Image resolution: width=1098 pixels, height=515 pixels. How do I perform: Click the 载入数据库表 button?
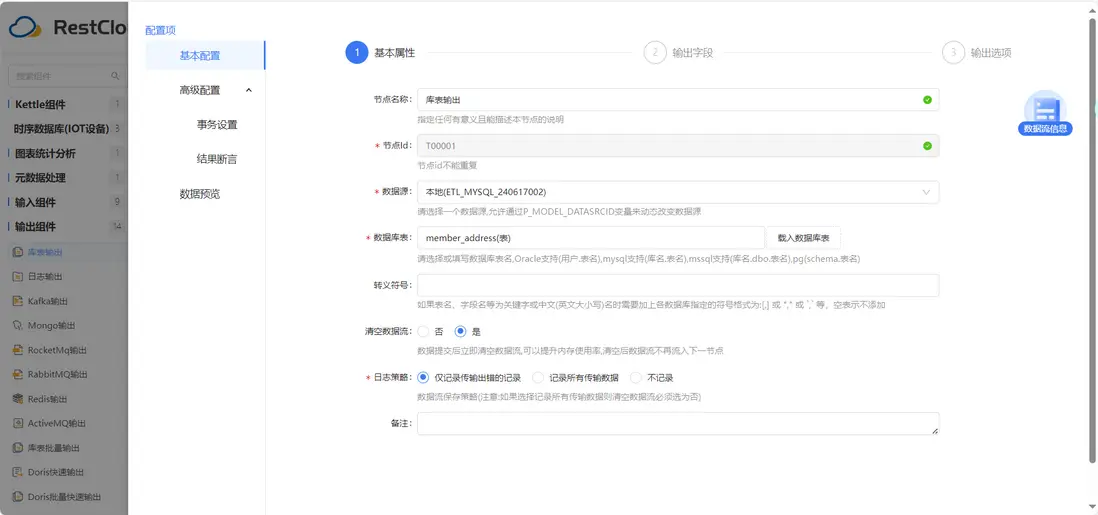(x=804, y=238)
